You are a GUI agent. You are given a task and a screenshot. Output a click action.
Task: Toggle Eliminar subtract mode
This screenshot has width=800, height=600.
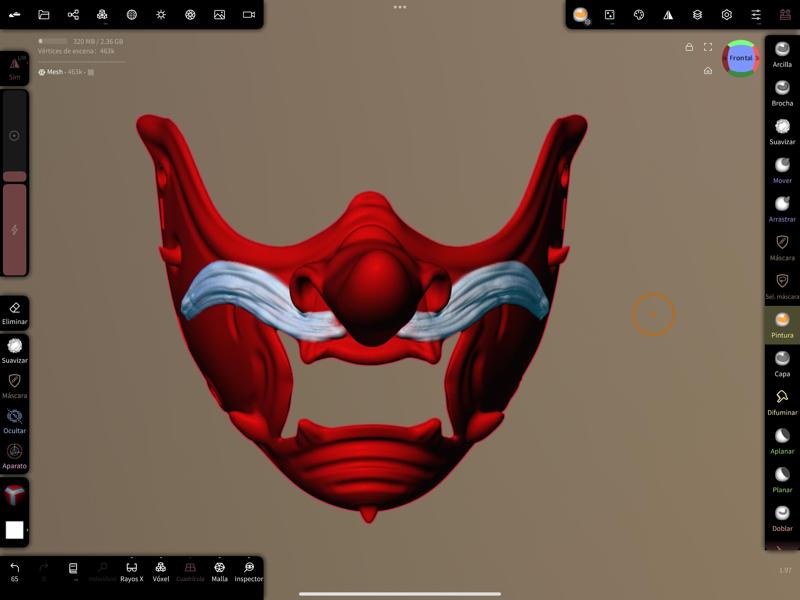point(14,313)
